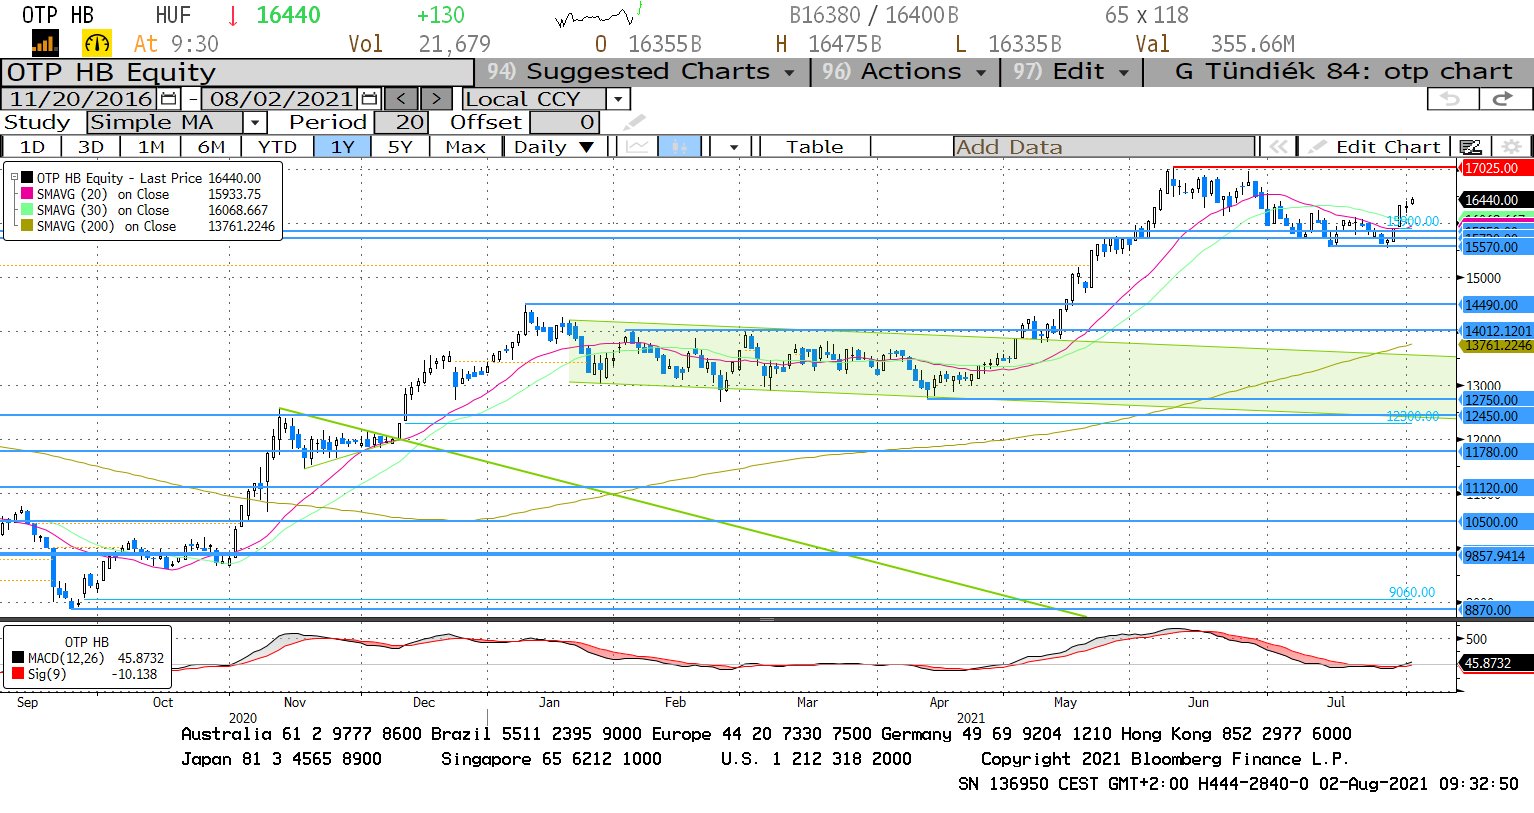Viewport: 1534px width, 813px height.
Task: Collapse the legend using the small box
Action: 15,178
